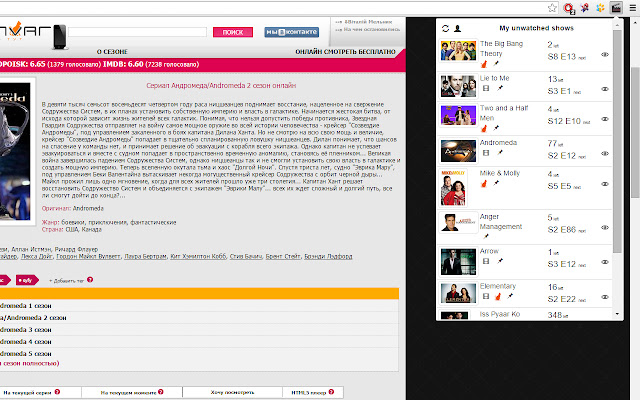Click the help icon next to Добавить тег

tap(90, 280)
